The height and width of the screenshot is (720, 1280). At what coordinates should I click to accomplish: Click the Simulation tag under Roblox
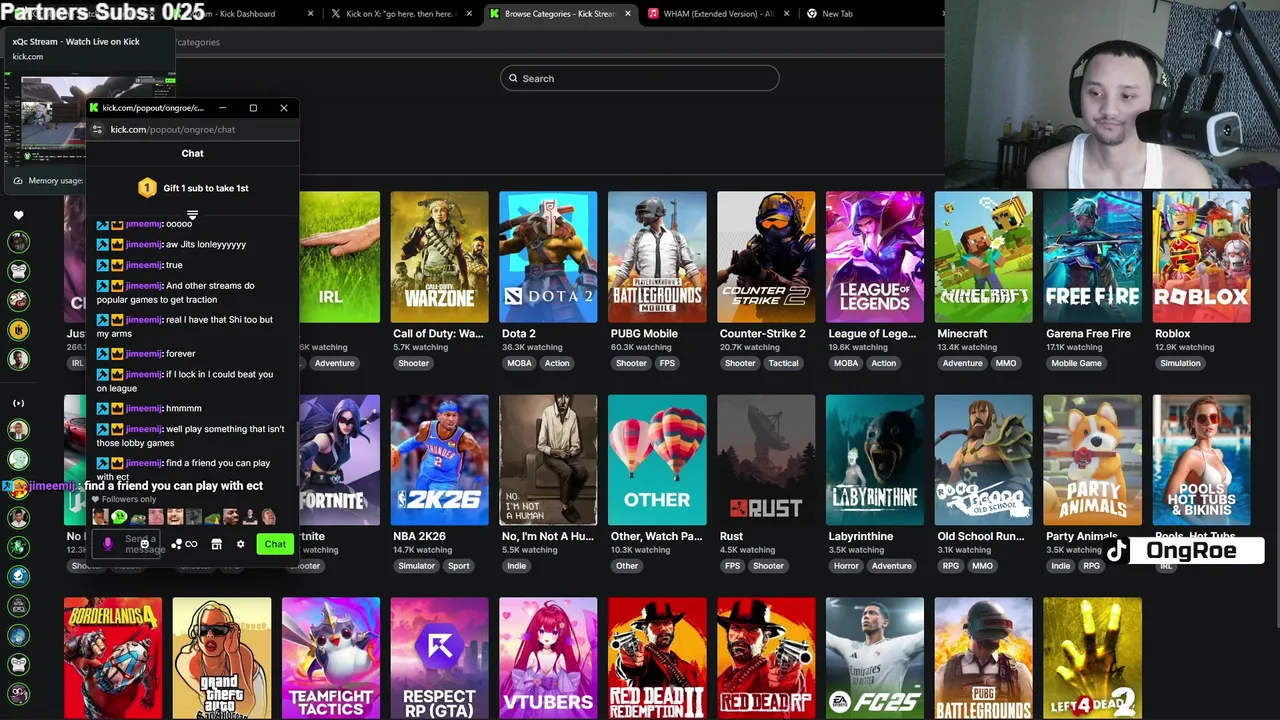[1180, 363]
